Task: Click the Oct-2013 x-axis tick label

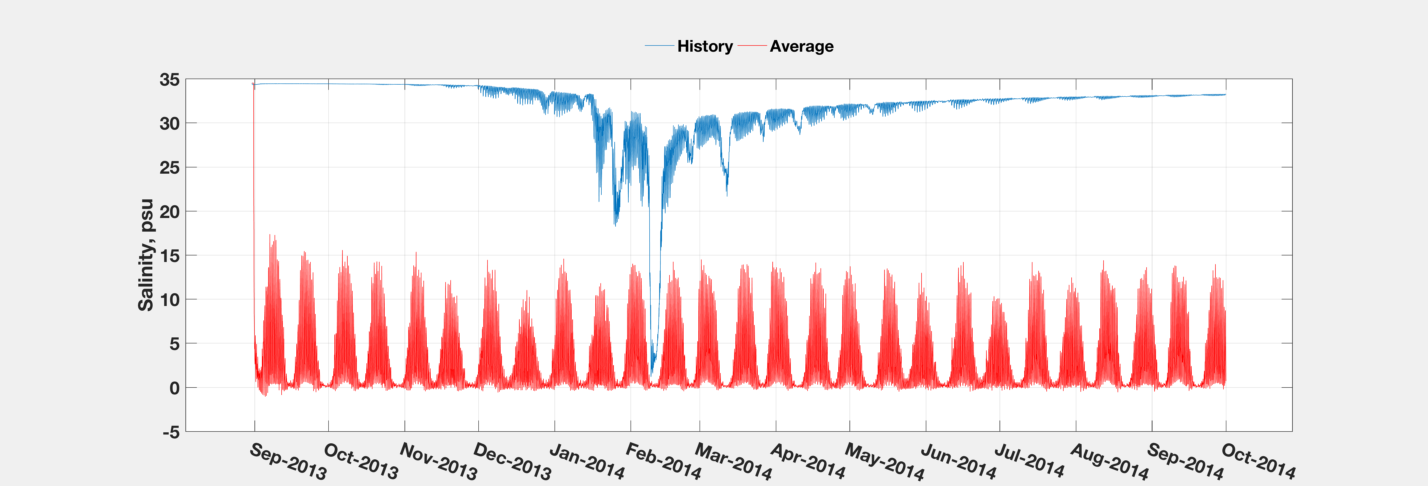Action: (361, 460)
